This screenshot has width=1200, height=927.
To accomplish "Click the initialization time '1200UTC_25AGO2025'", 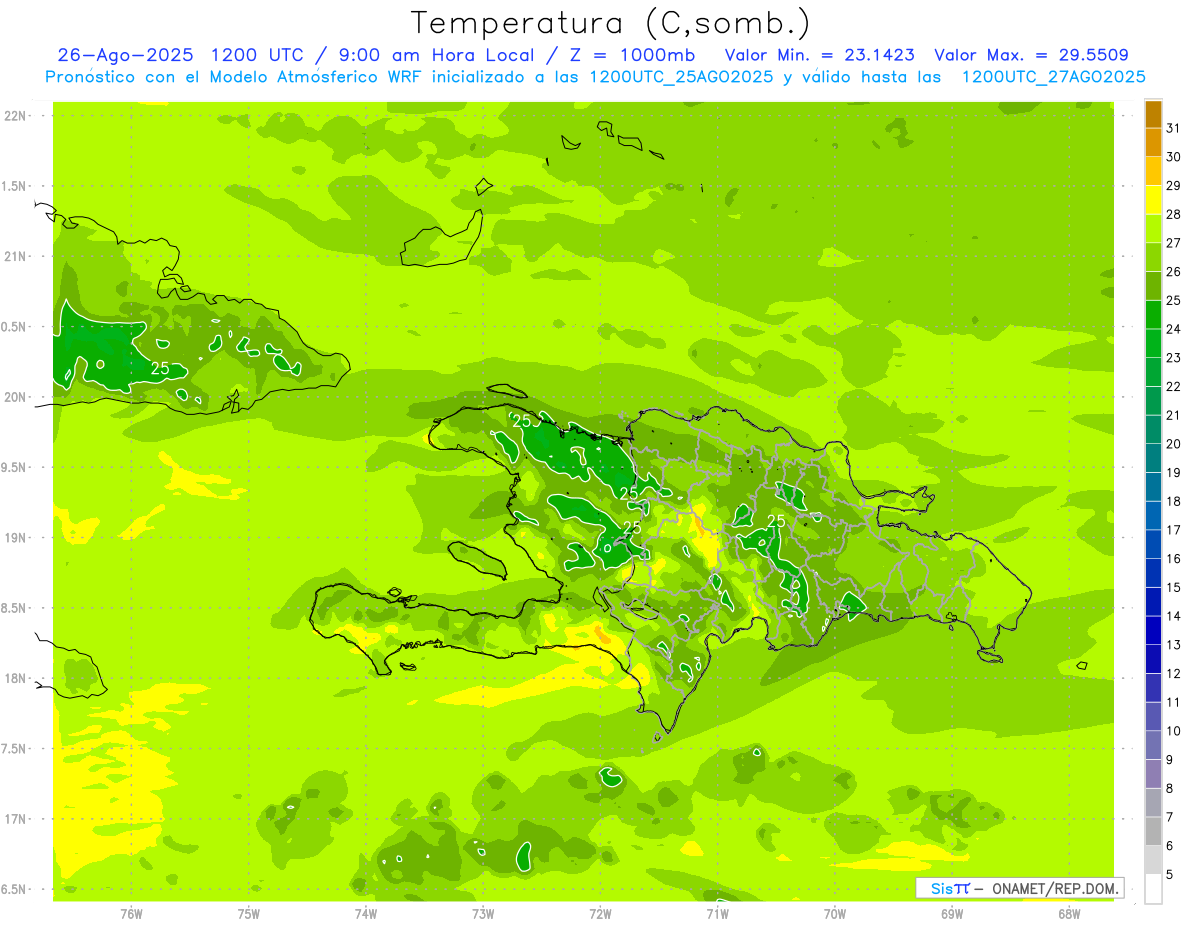I will click(681, 77).
